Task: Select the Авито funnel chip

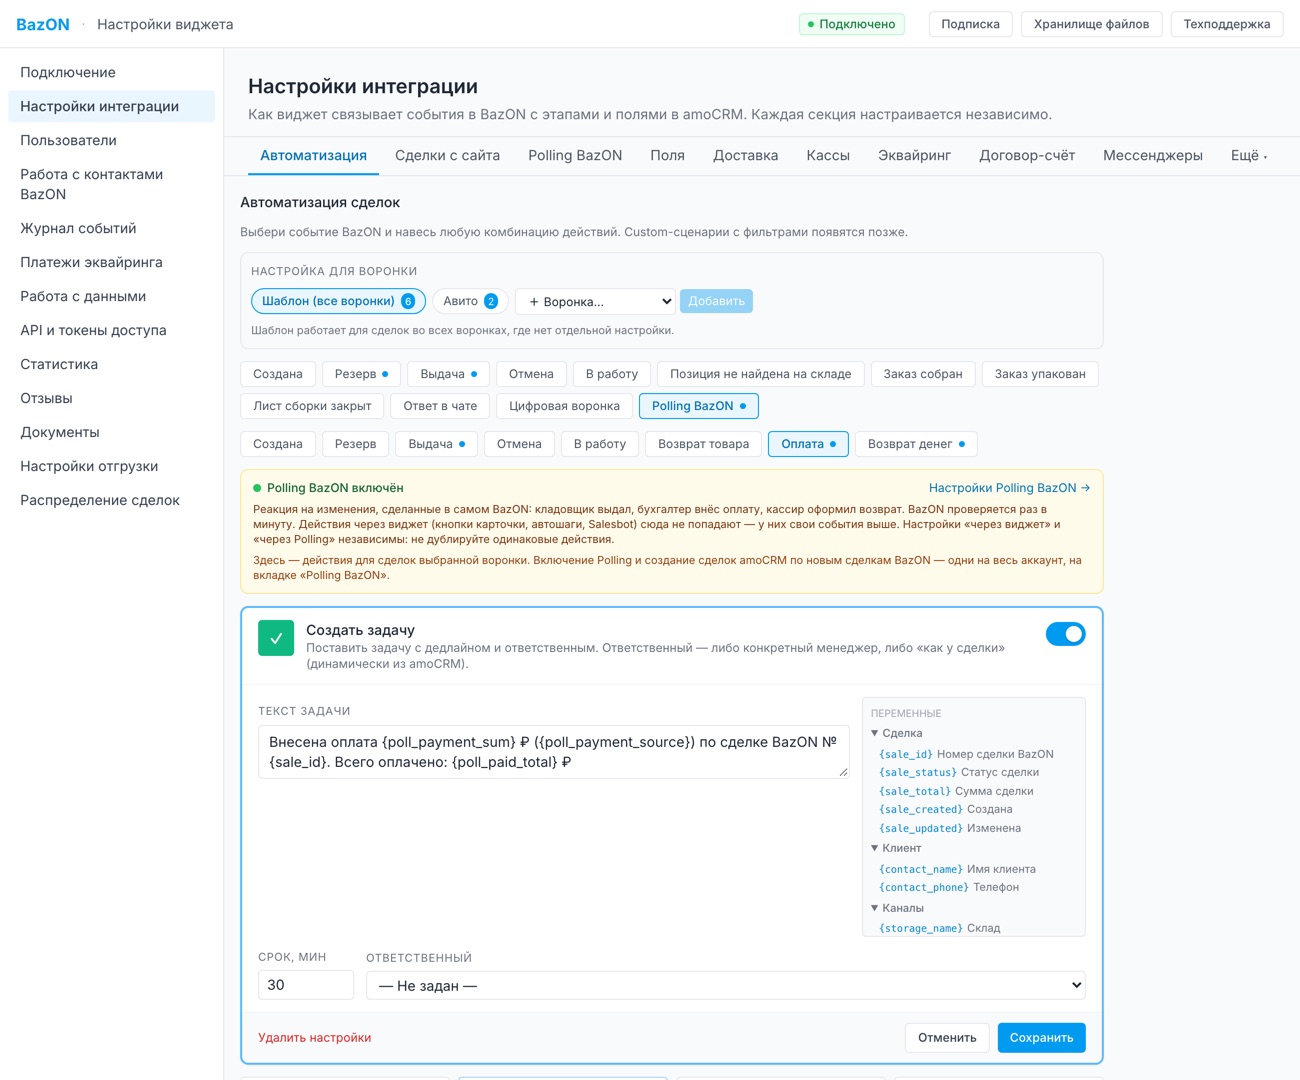Action: coord(470,301)
